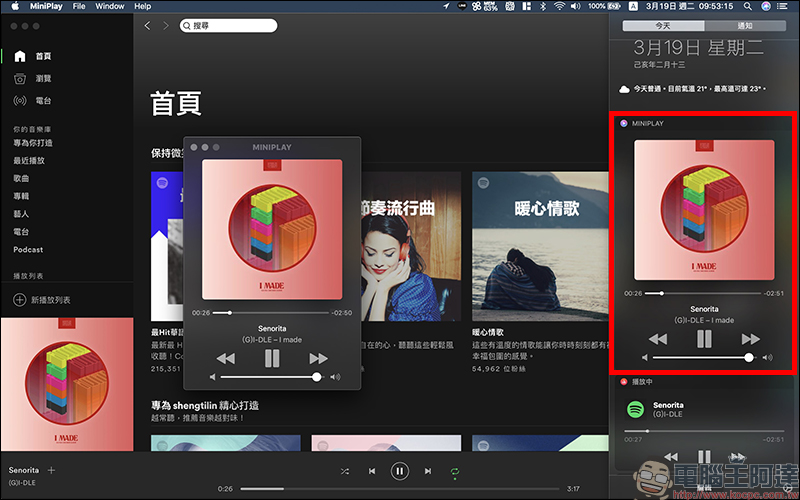Switch to 今天 tab in Notification Center
Screen dimensions: 800x500
click(663, 26)
